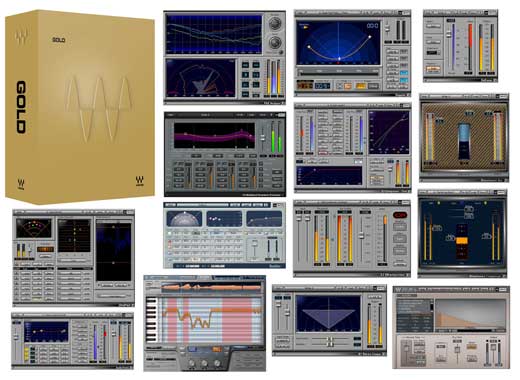Toggle the yellow button in Doppler bottom row
Image resolution: width=520 pixels, height=380 pixels.
pyautogui.click(x=361, y=86)
